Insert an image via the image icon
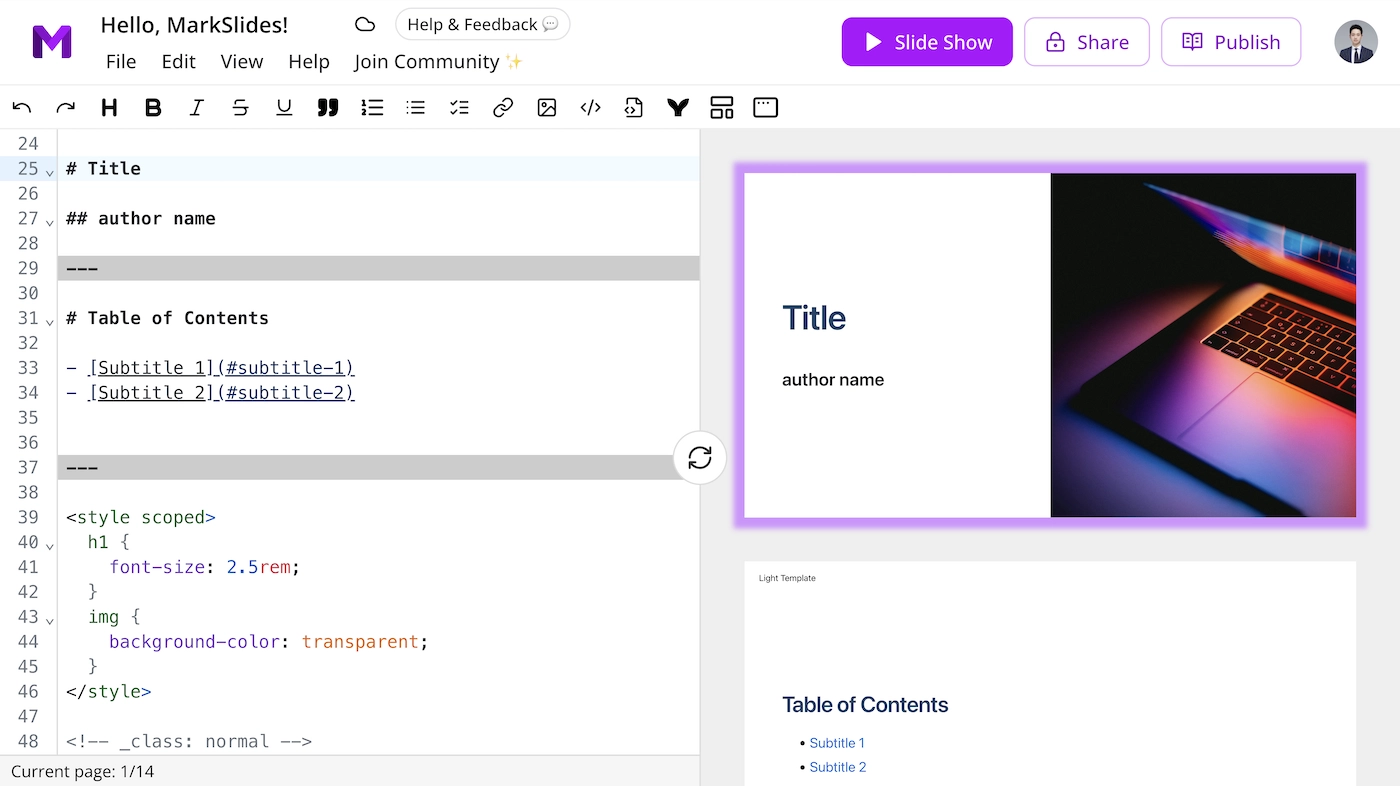 (546, 107)
